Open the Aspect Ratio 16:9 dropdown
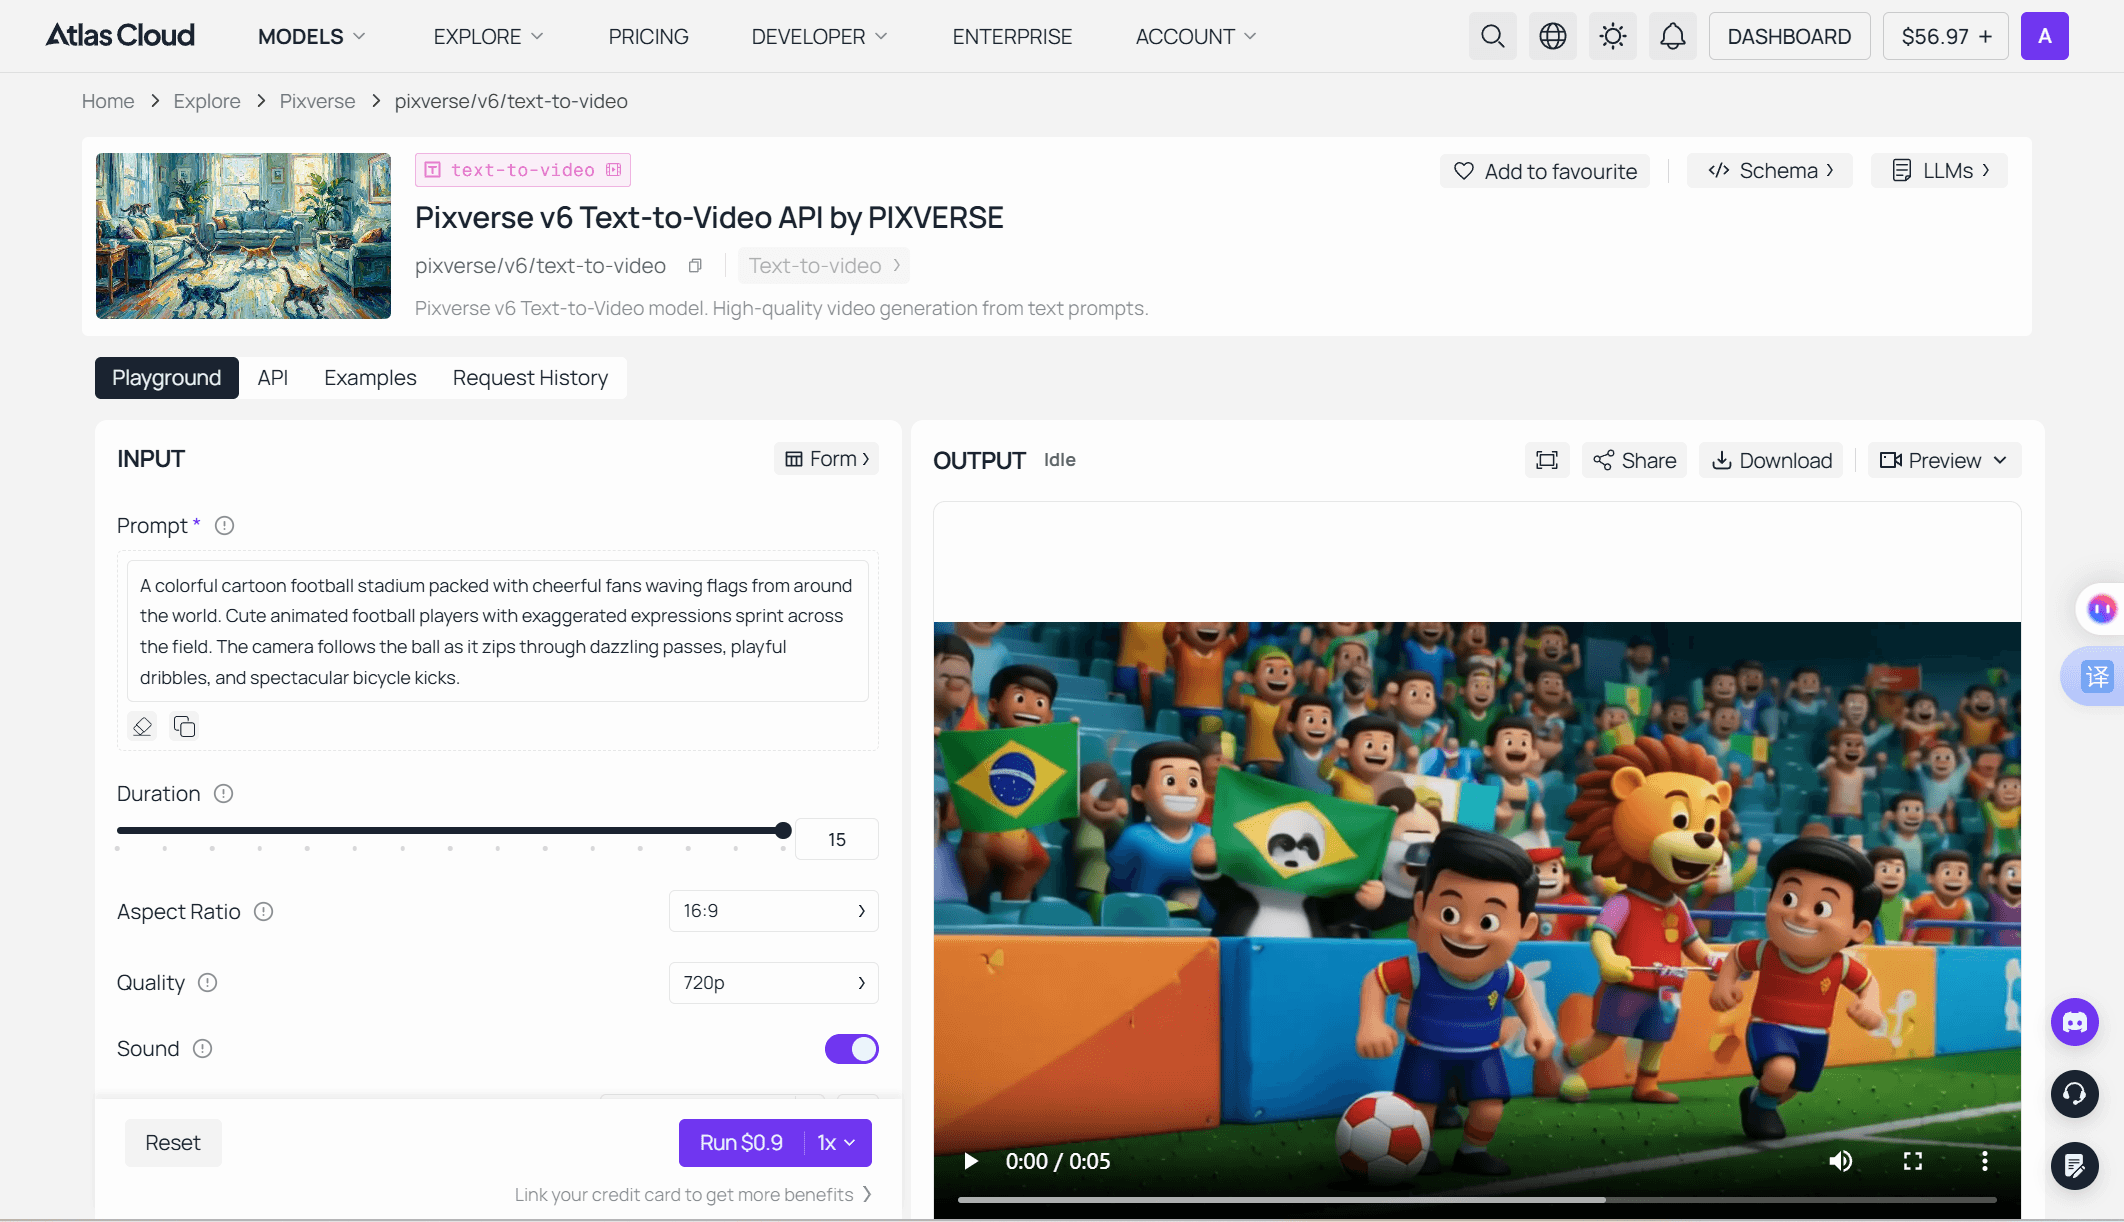 click(773, 911)
